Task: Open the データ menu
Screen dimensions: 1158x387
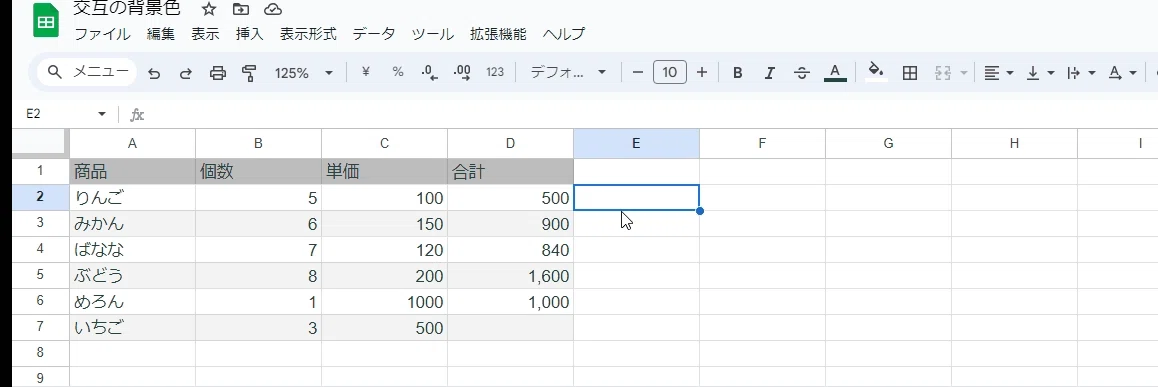Action: 374,34
